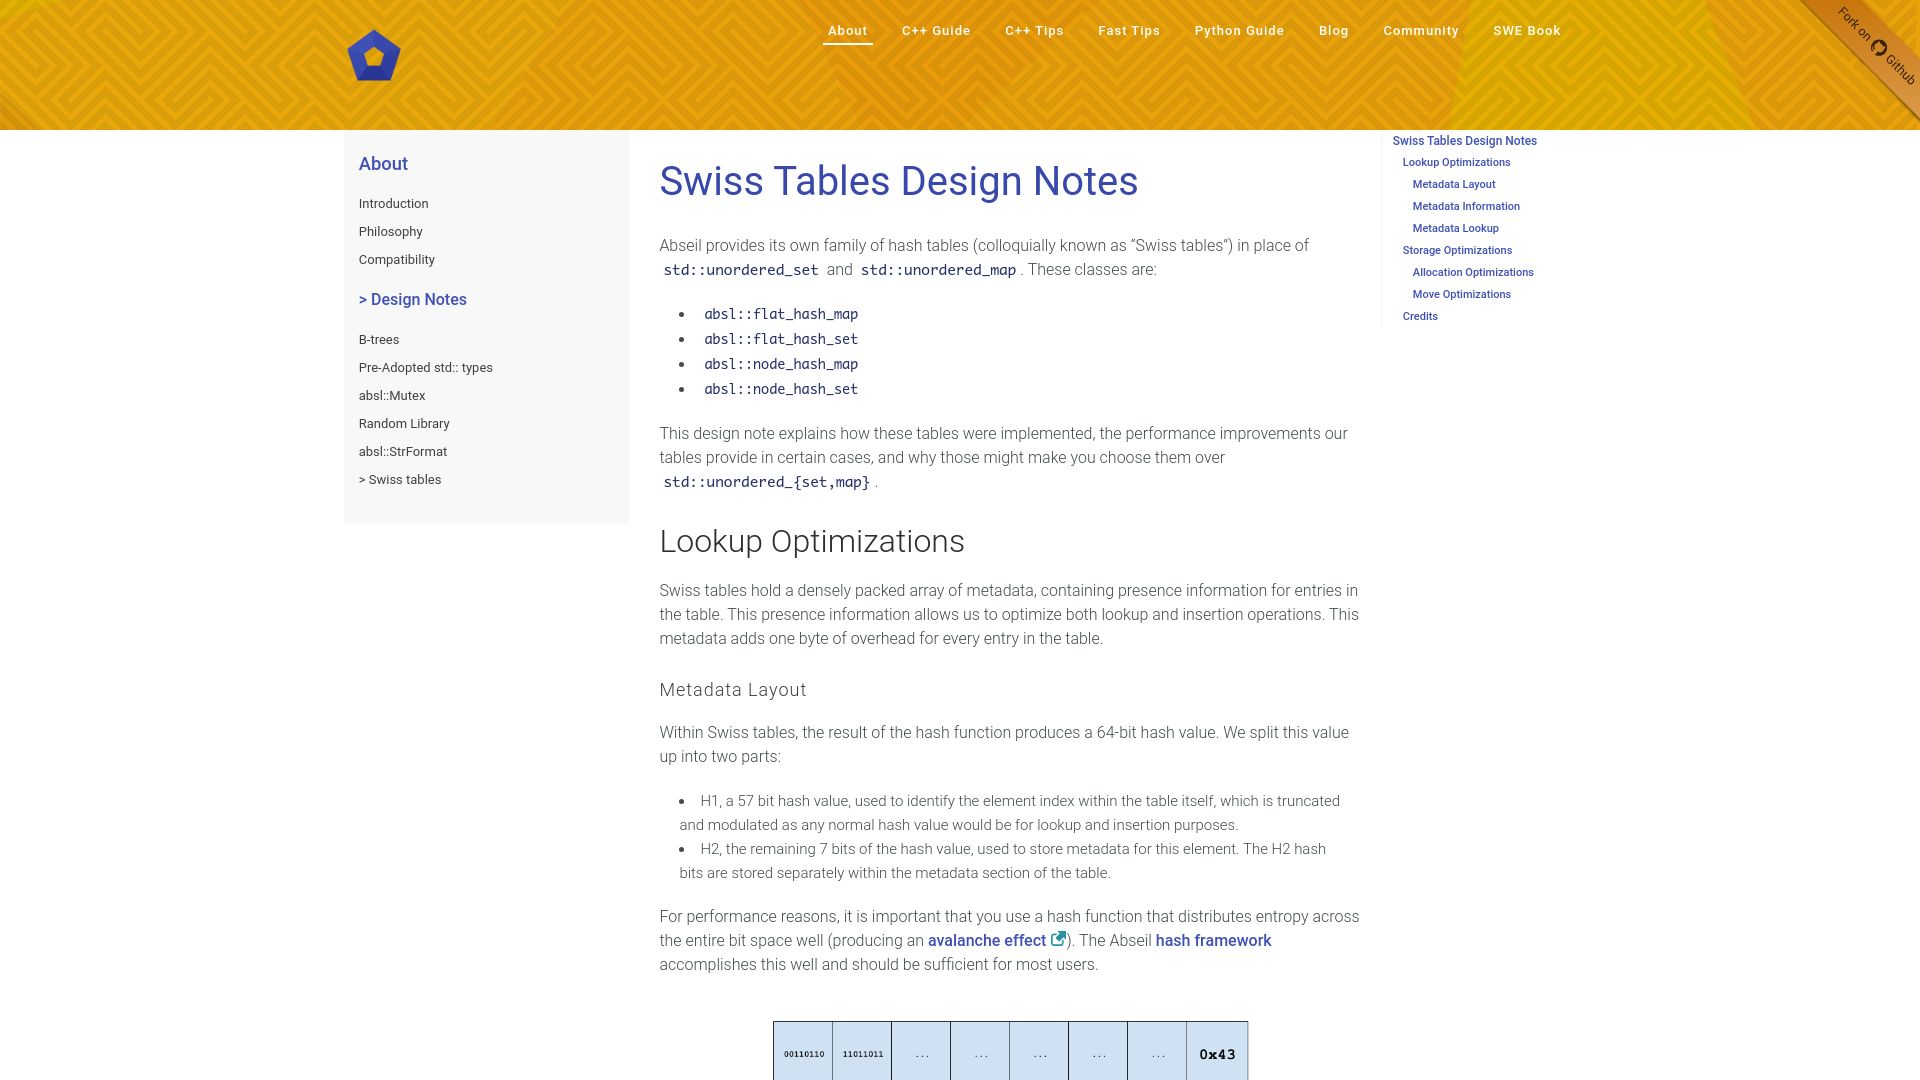The width and height of the screenshot is (1920, 1080).
Task: Jump to Metadata Lookup in the TOC
Action: (x=1455, y=228)
